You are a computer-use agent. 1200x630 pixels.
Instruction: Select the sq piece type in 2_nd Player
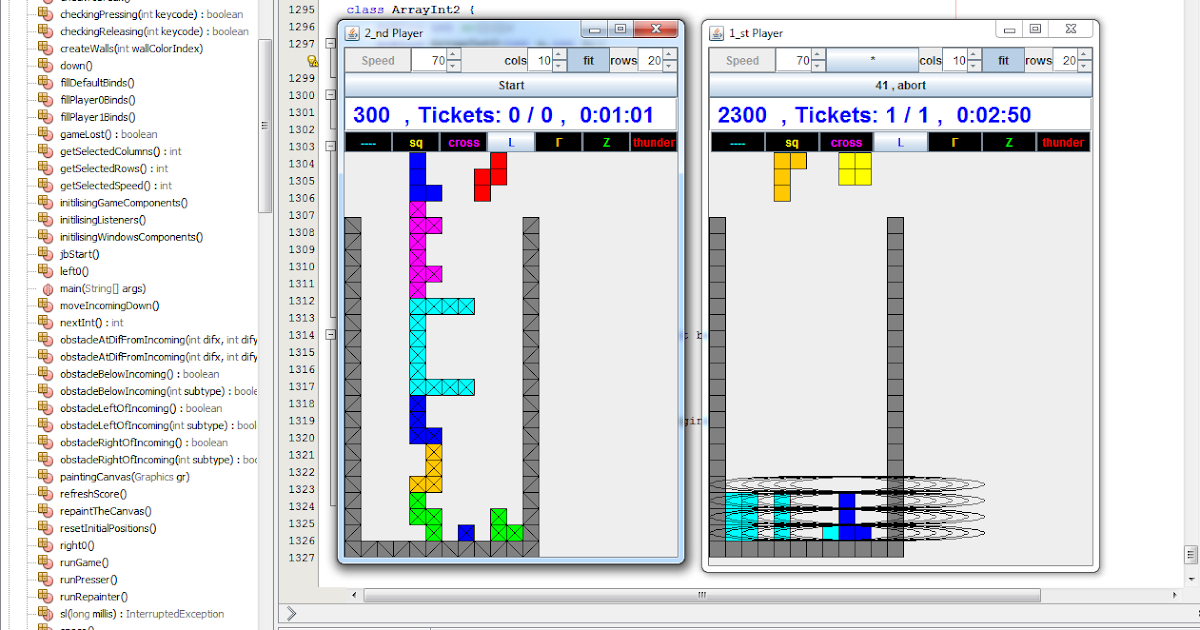point(416,142)
